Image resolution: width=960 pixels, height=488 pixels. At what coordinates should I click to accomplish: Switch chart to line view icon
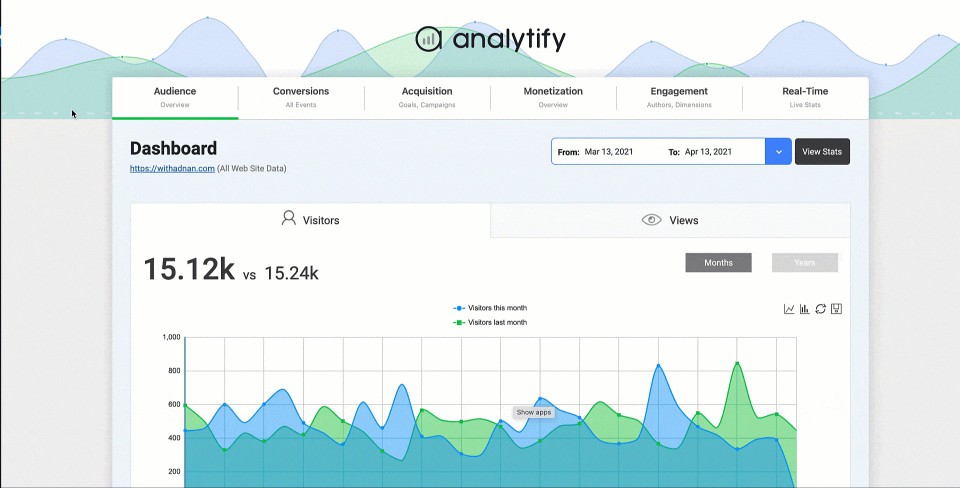[789, 309]
